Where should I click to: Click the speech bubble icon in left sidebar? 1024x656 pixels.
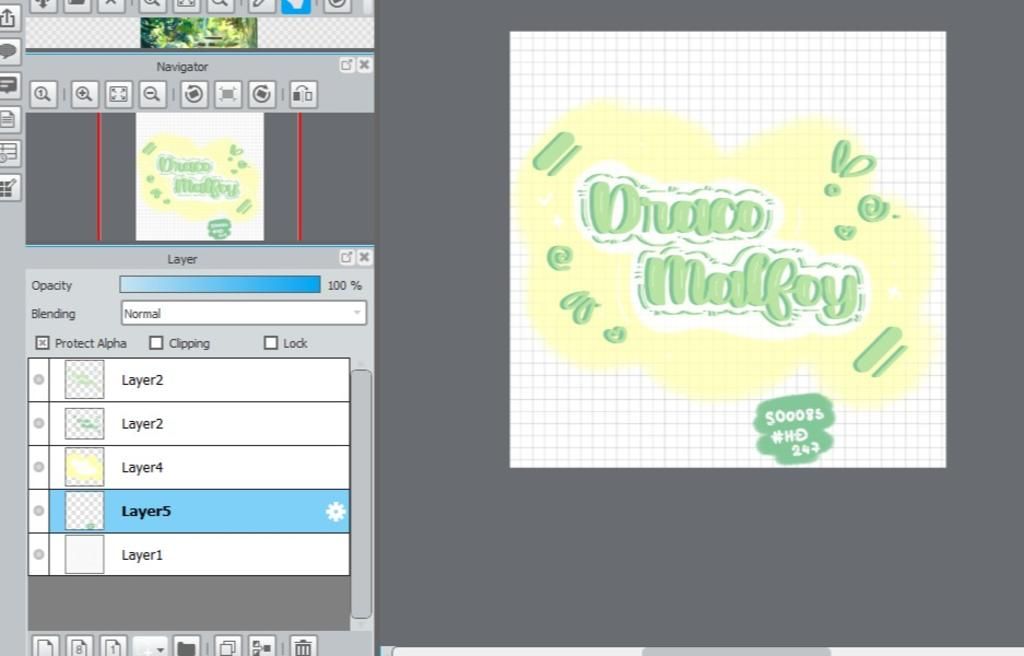[x=8, y=51]
